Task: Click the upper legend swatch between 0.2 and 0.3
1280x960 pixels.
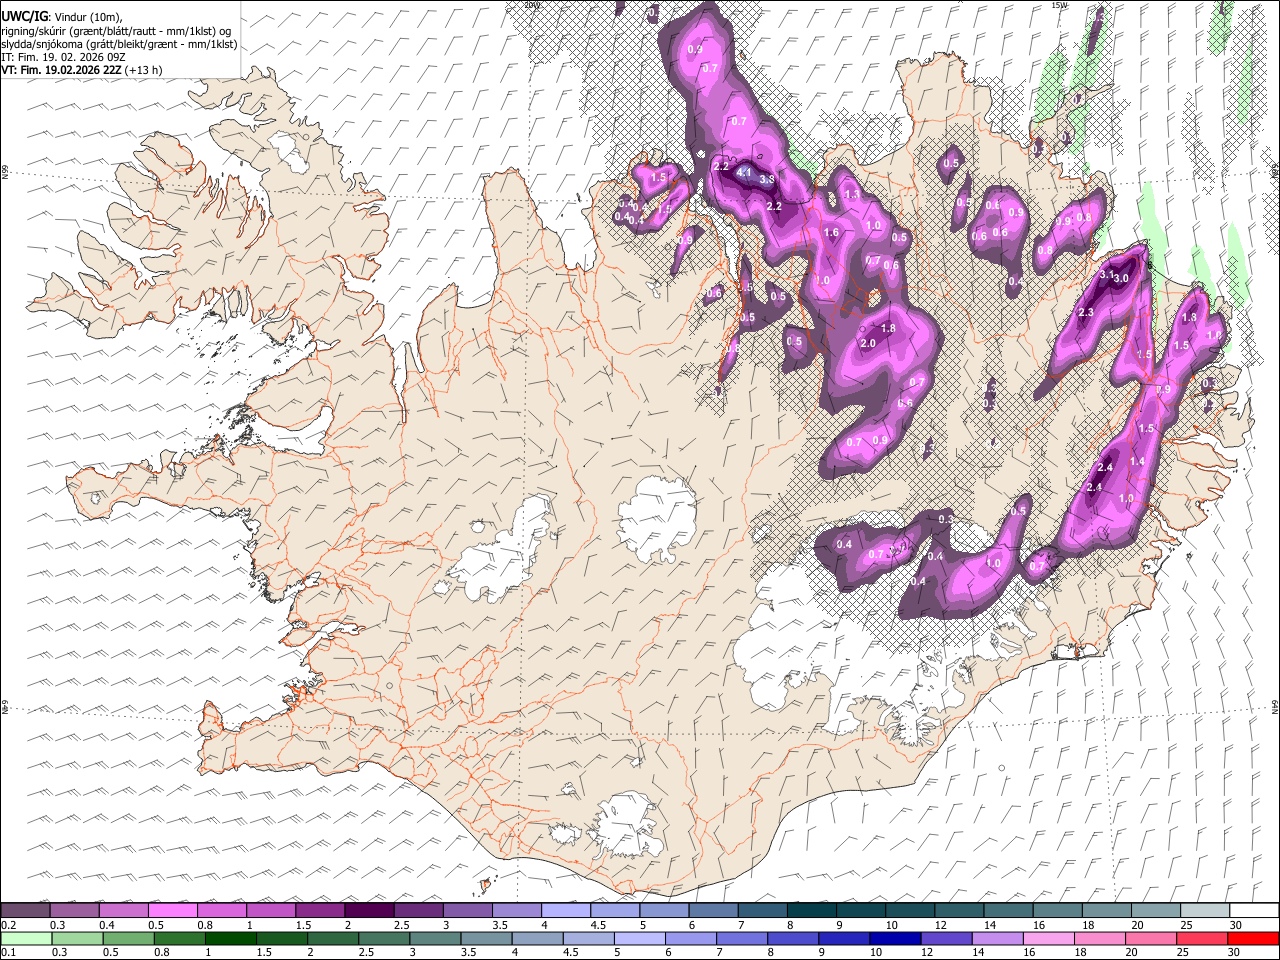Action: coord(25,910)
